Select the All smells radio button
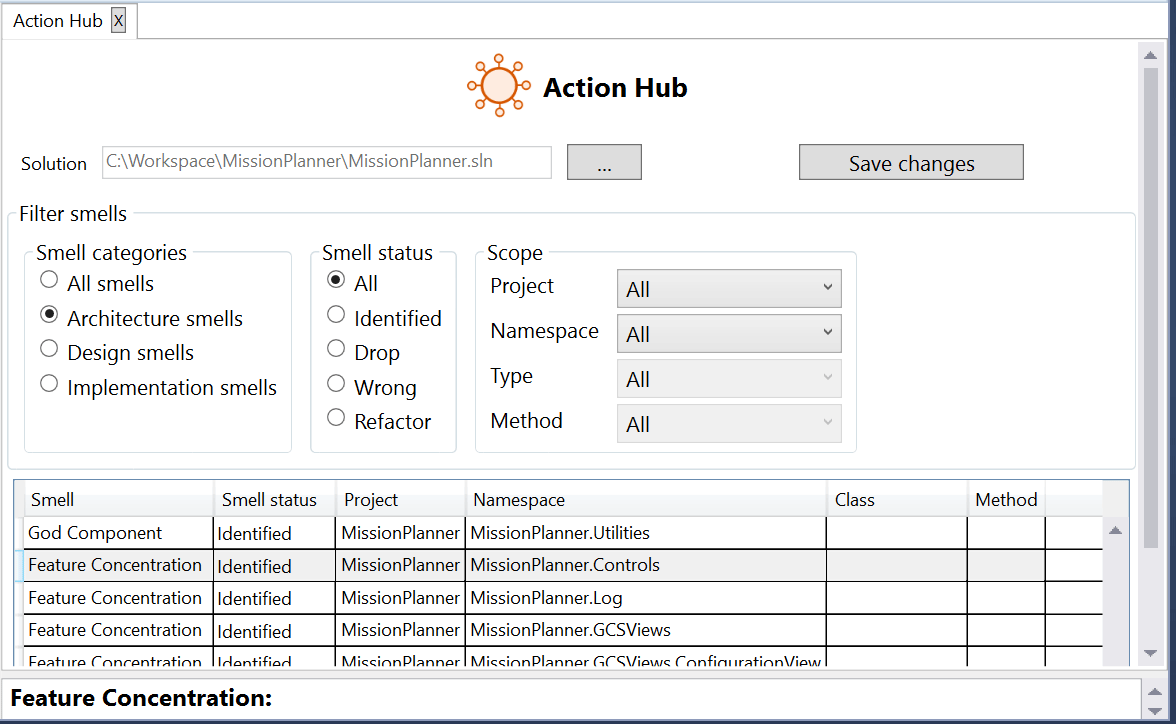 click(x=49, y=281)
